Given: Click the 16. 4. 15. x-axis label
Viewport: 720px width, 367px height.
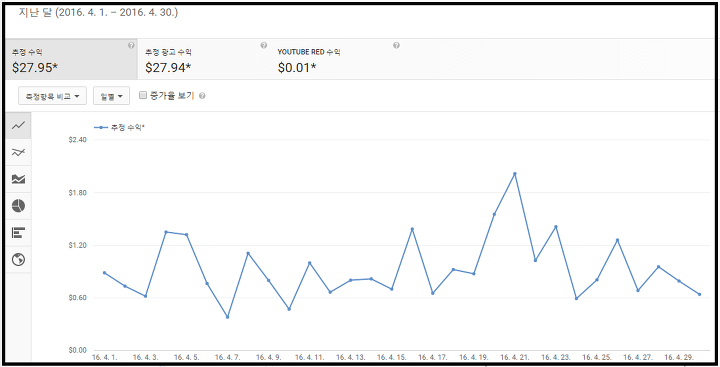Looking at the screenshot, I should (x=392, y=357).
